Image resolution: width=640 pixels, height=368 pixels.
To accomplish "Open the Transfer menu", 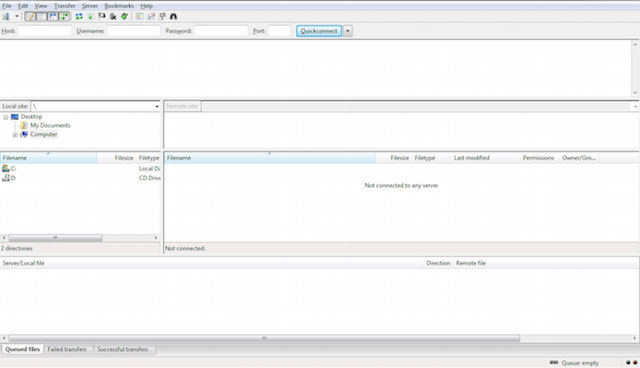I will (x=64, y=6).
